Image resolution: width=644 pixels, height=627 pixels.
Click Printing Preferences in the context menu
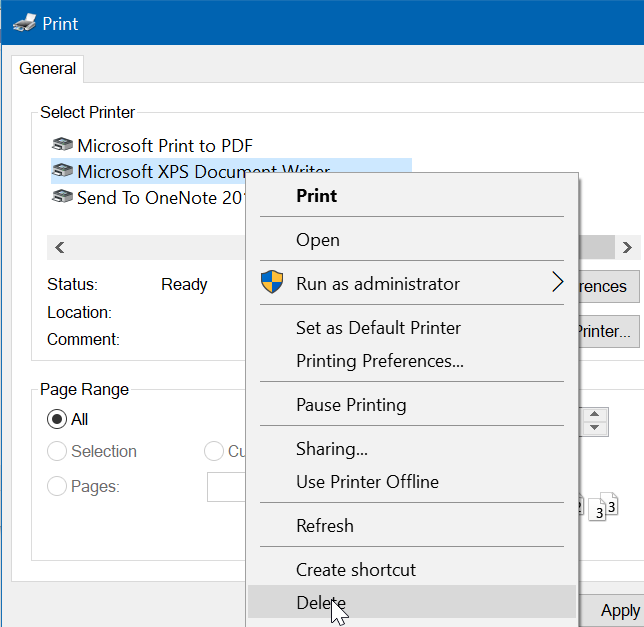379,360
